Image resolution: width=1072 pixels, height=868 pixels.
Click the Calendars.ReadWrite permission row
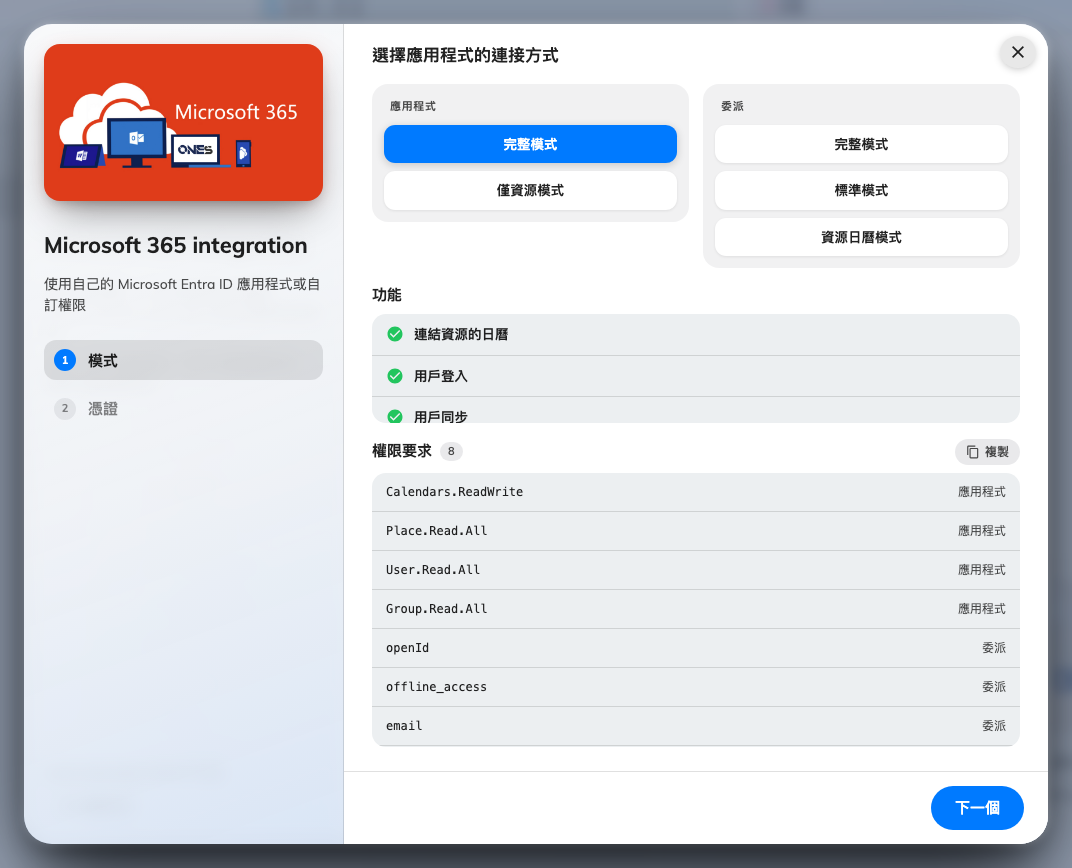[x=695, y=492]
